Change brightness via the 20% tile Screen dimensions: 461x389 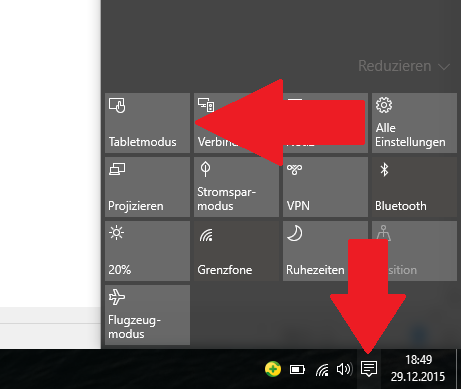(147, 251)
